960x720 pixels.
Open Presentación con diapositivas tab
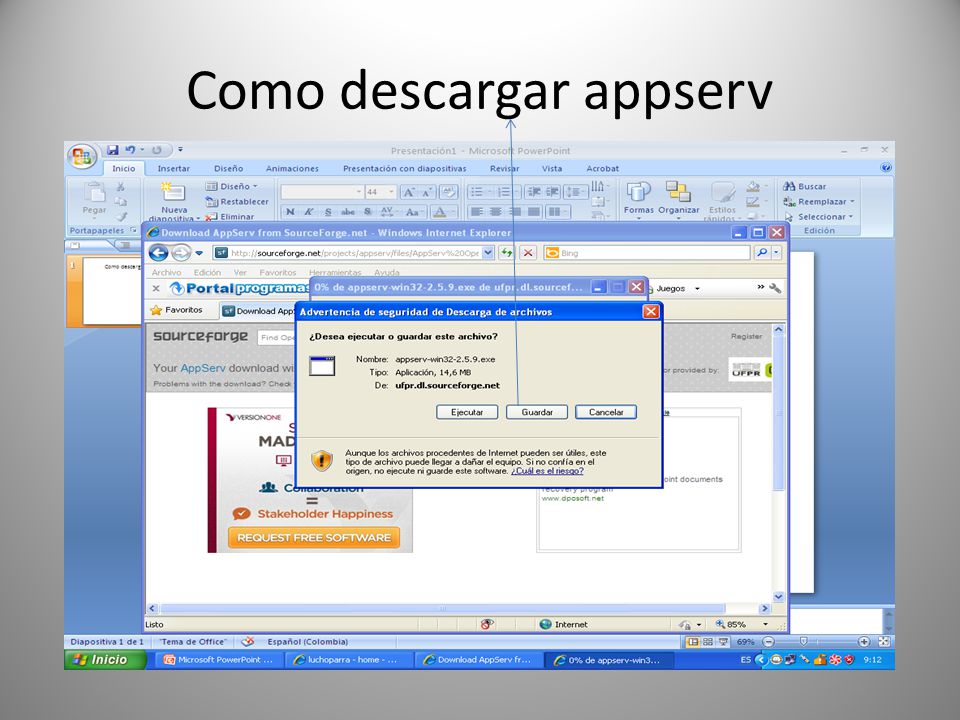(x=405, y=168)
